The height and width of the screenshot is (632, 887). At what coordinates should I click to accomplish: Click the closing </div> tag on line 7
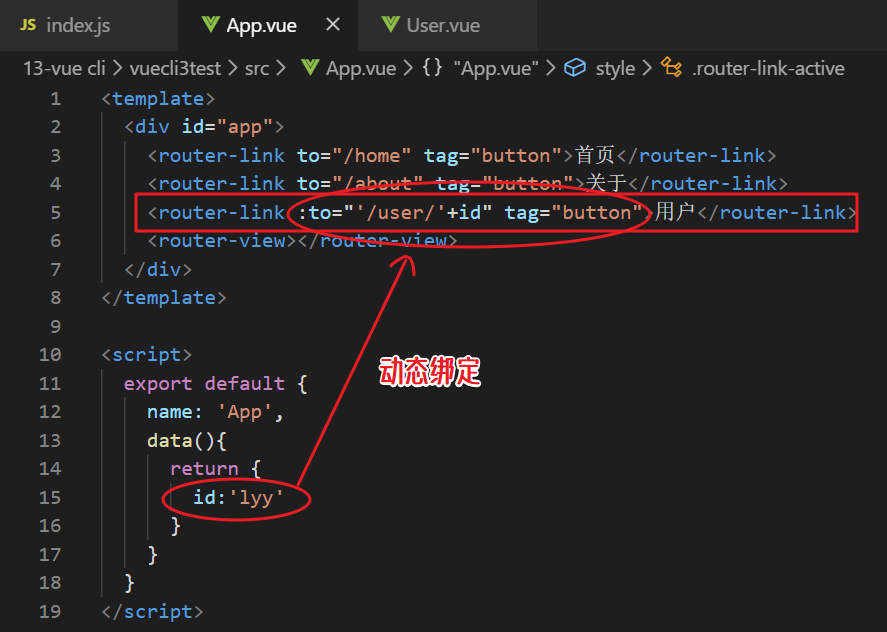pos(158,269)
